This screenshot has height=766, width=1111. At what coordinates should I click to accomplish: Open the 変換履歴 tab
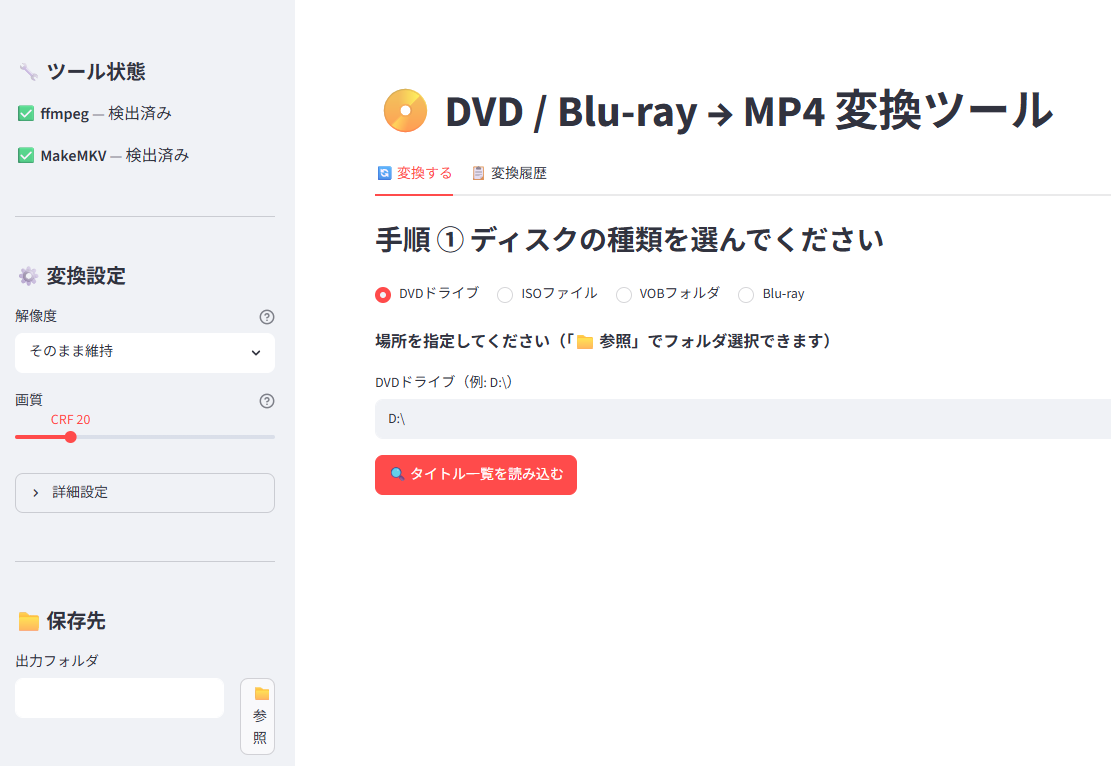click(x=509, y=173)
